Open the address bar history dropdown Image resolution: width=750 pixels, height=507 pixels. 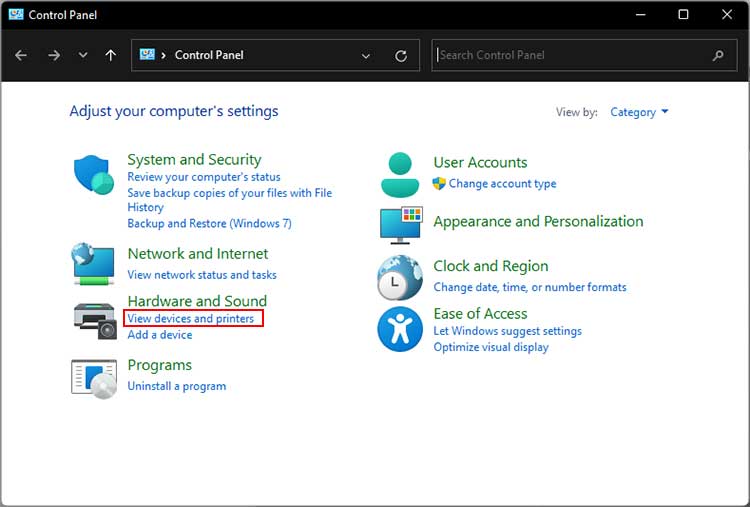[365, 55]
